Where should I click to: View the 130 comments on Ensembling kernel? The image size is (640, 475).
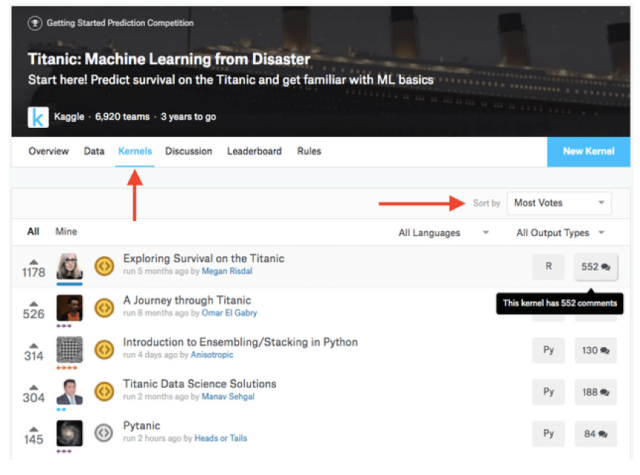coord(596,350)
